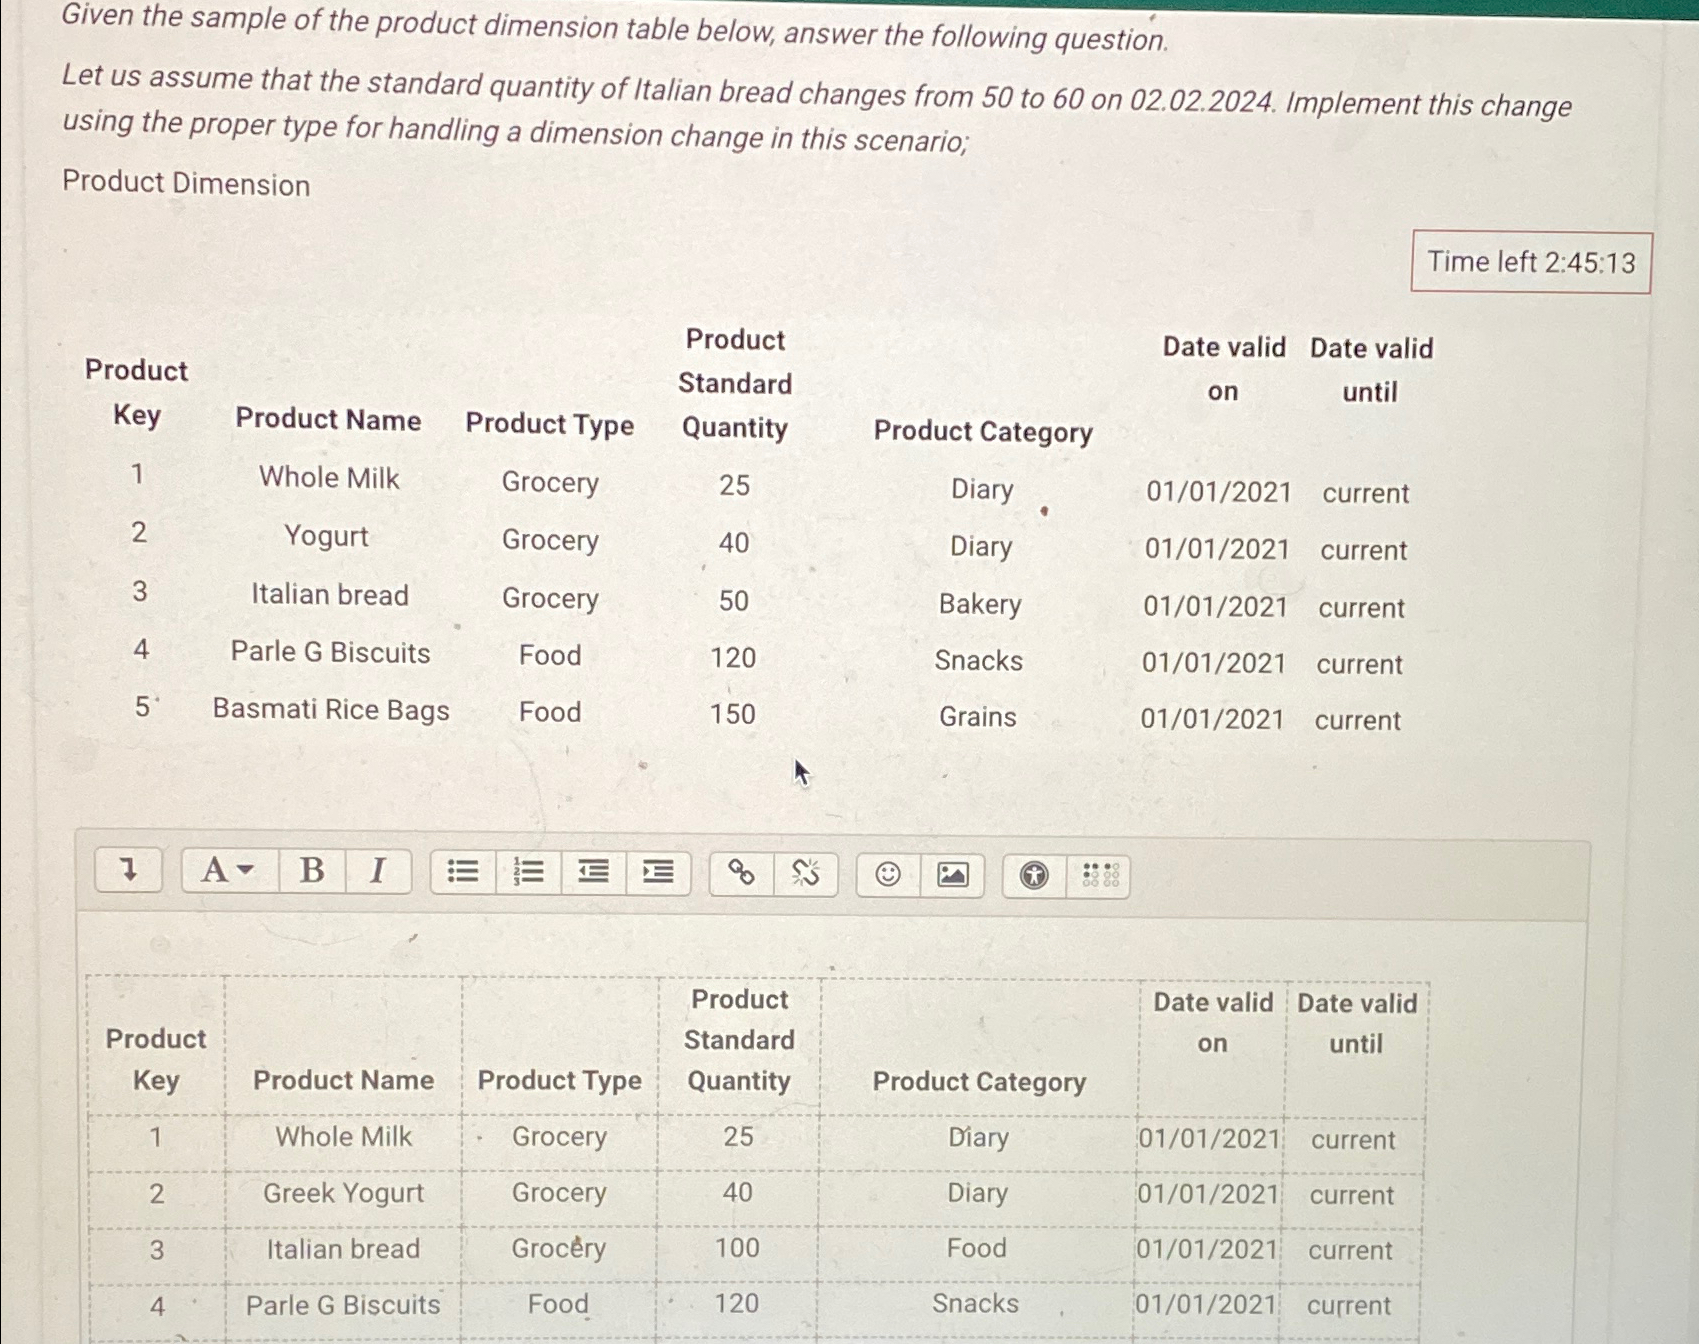
Task: Select the Increase indent icon
Action: pyautogui.click(x=657, y=873)
